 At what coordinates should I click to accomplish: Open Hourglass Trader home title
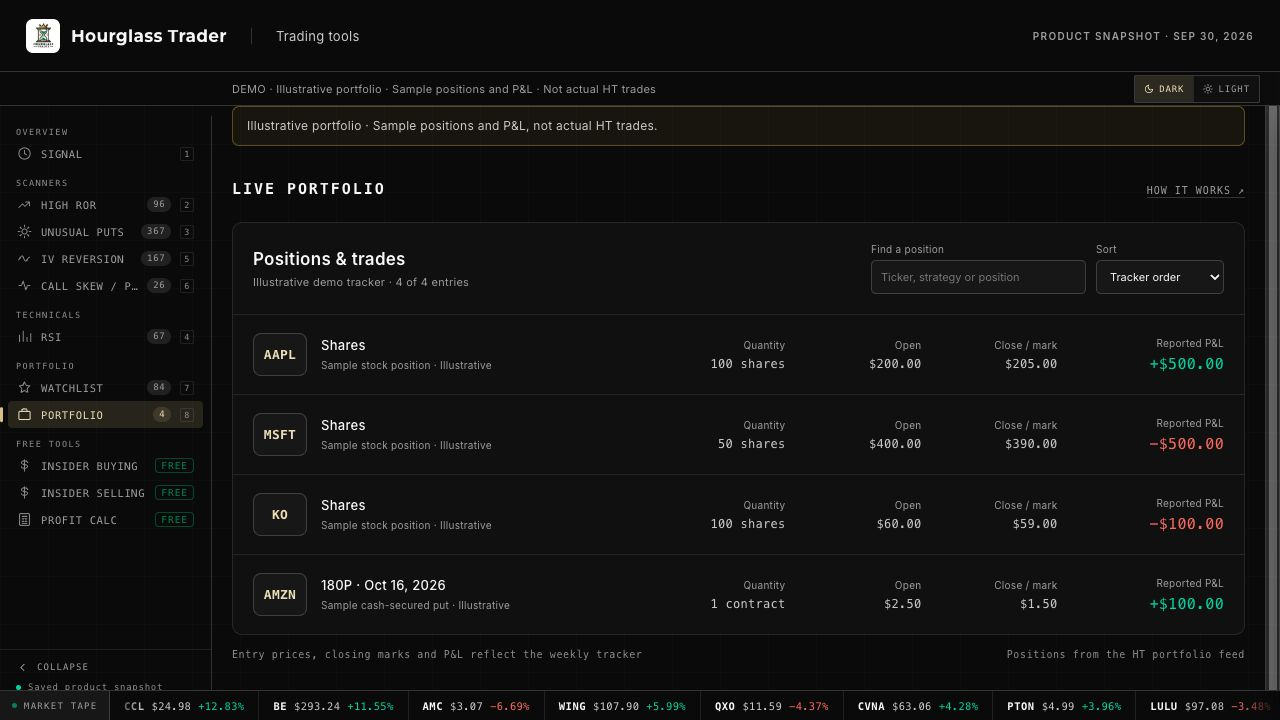pyautogui.click(x=149, y=36)
